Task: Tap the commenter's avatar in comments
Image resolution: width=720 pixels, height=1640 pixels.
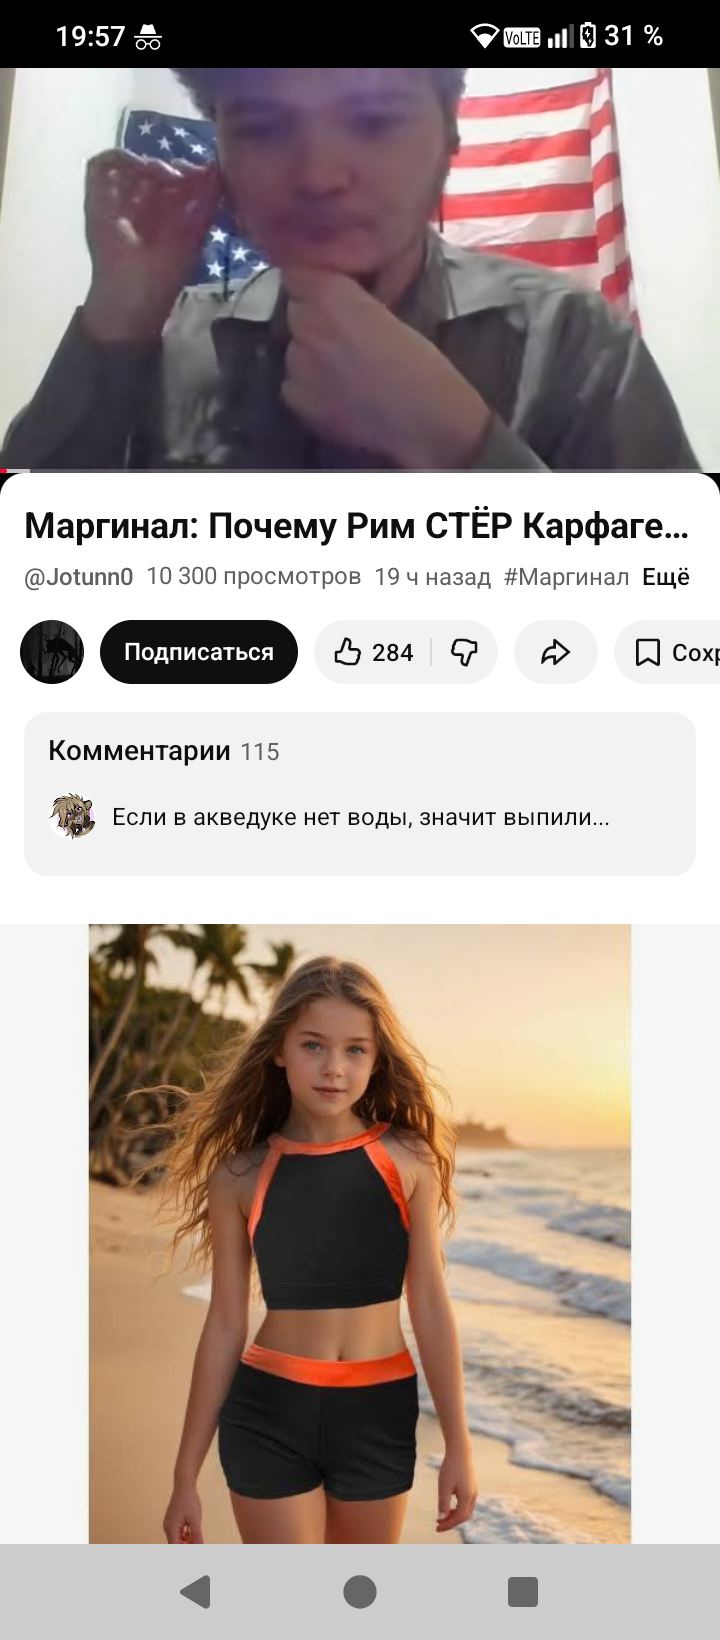Action: [72, 817]
